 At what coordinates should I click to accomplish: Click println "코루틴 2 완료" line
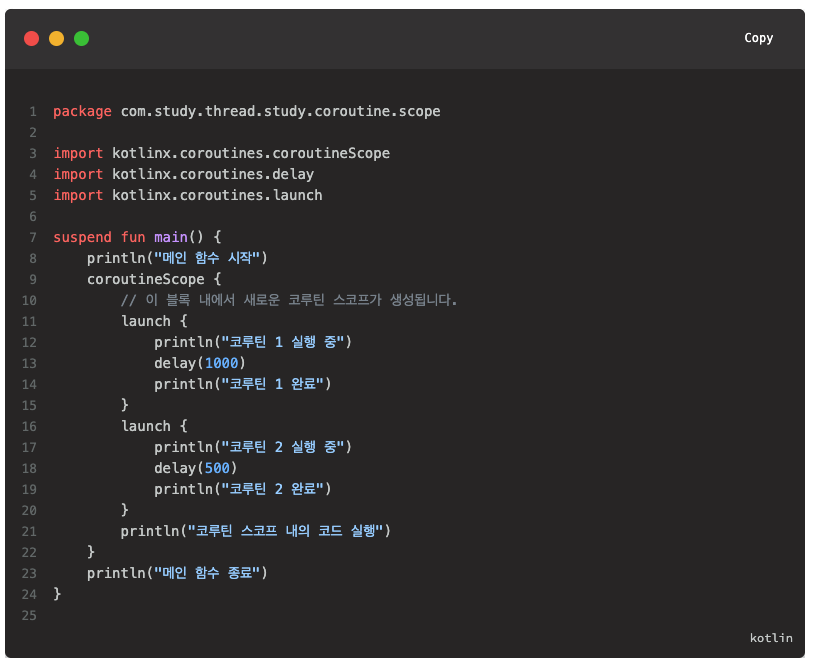tap(242, 489)
